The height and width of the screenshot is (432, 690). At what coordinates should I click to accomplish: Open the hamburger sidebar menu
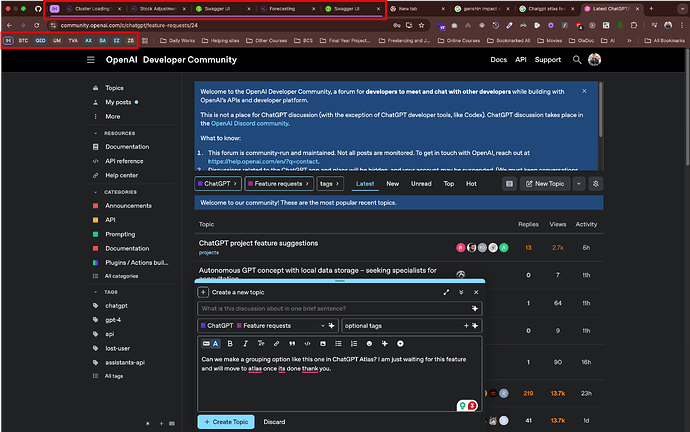pos(91,60)
